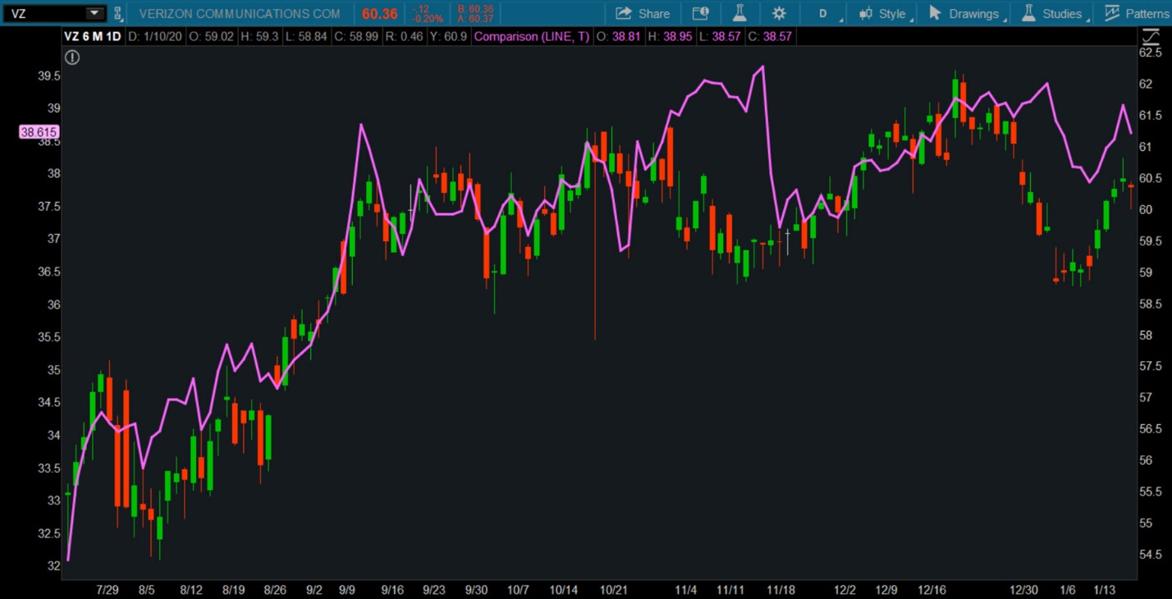This screenshot has width=1172, height=599.
Task: Open the VZ symbol dropdown arrow
Action: 94,13
